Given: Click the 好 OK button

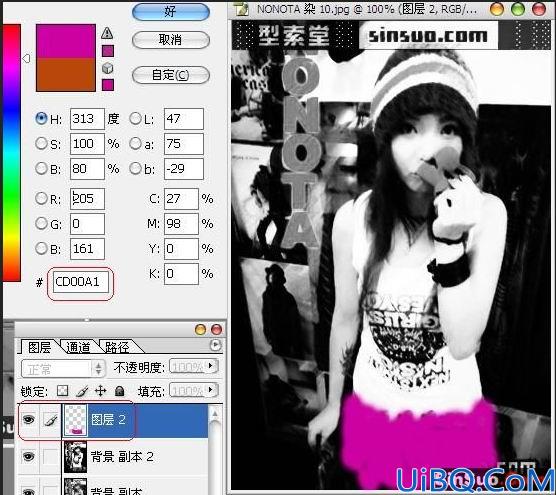Looking at the screenshot, I should (171, 12).
